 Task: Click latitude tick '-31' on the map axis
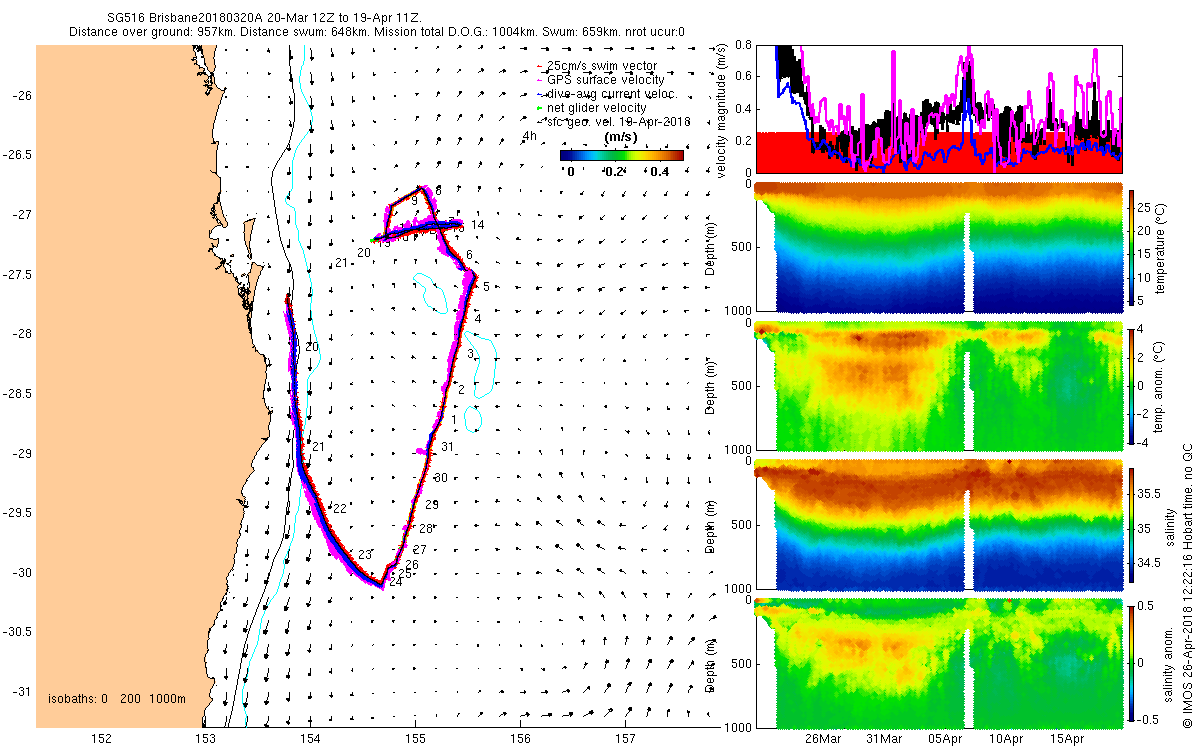pos(22,692)
